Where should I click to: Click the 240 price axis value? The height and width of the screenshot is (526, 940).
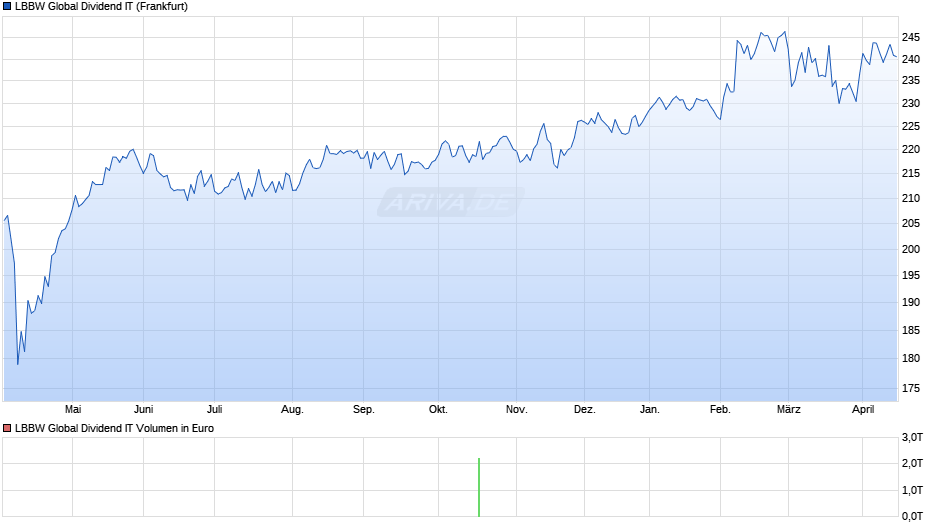coord(911,59)
